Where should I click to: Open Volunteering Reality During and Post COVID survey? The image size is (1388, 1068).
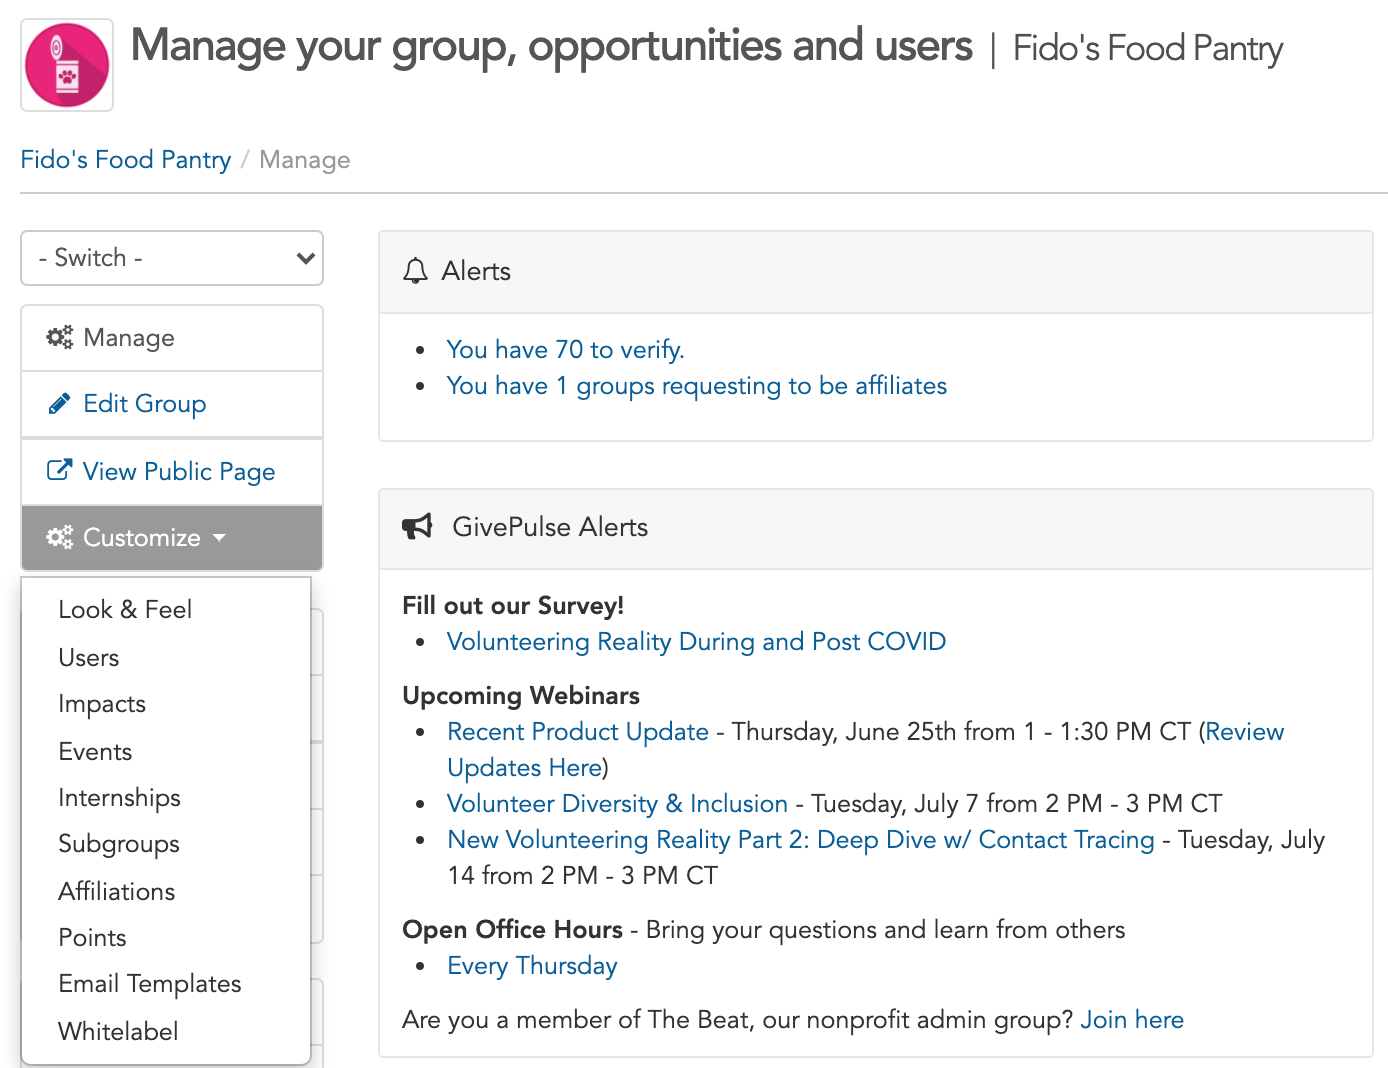point(696,642)
